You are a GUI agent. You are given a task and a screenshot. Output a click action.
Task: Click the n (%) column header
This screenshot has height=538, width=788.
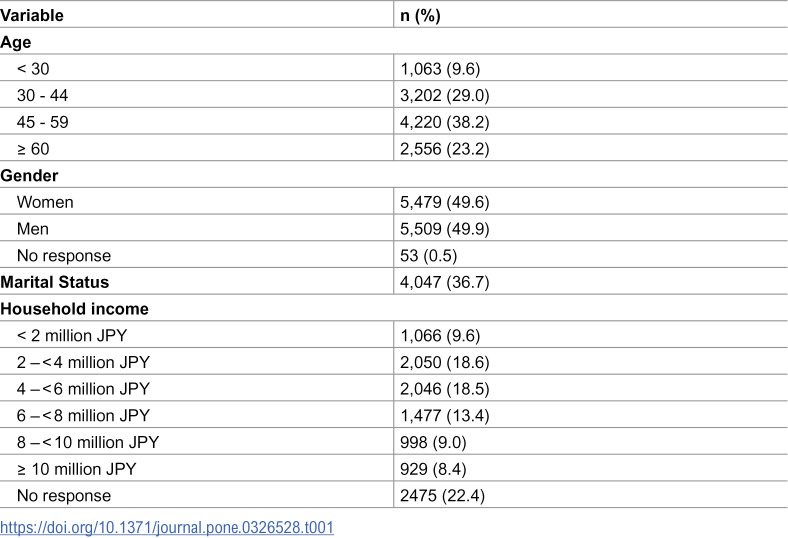point(420,15)
